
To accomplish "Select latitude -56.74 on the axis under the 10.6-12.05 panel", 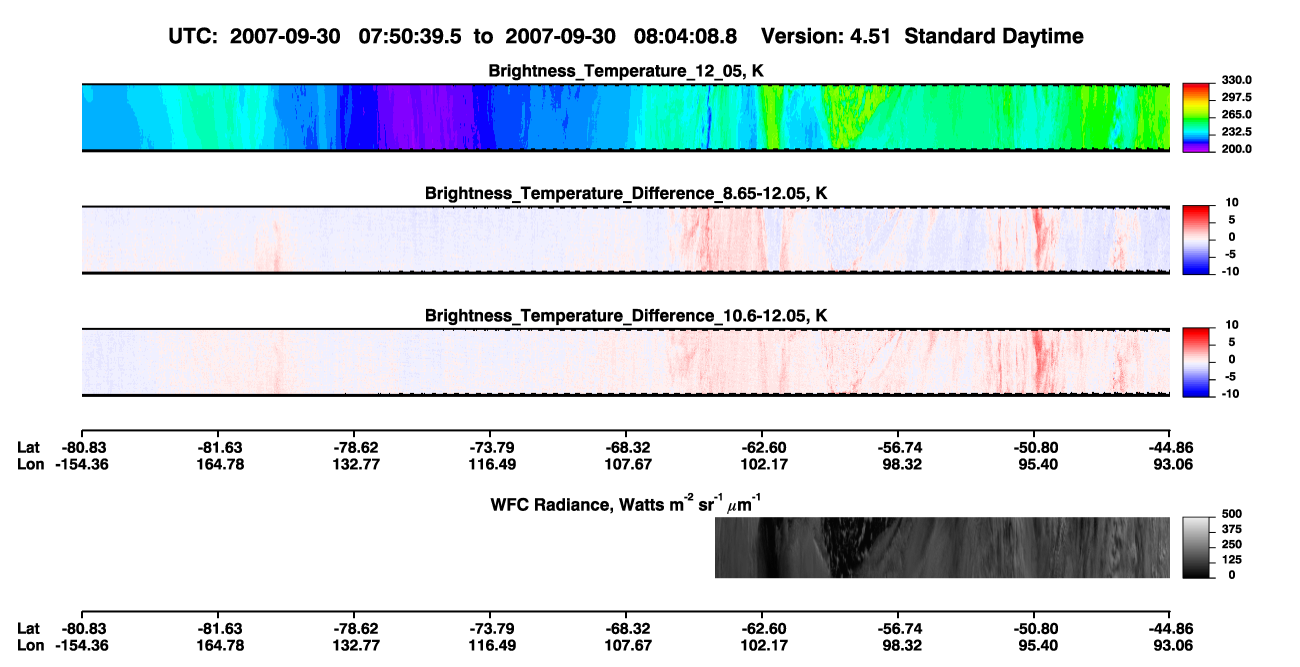I will (x=898, y=449).
